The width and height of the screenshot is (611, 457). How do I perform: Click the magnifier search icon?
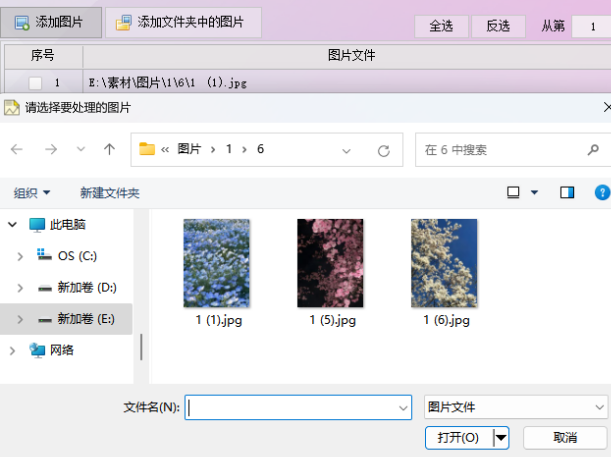[x=593, y=150]
